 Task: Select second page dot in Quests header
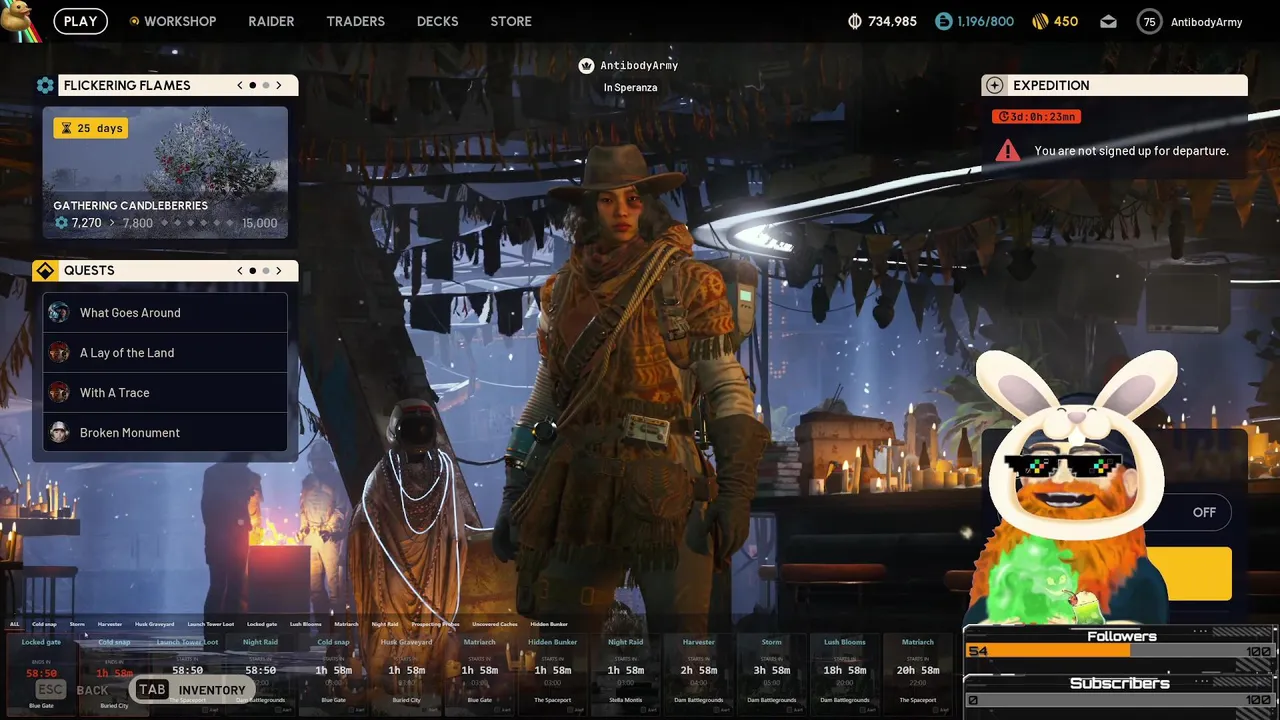pos(265,270)
